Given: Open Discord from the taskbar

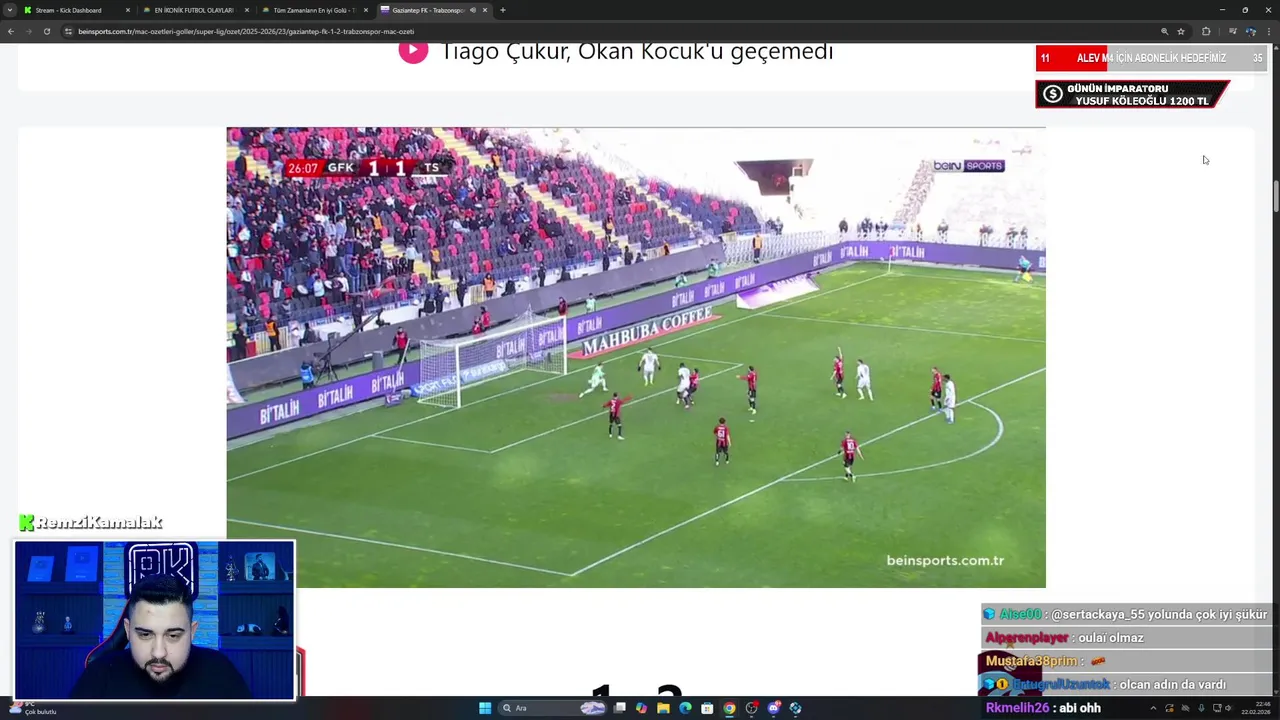Looking at the screenshot, I should [x=773, y=708].
